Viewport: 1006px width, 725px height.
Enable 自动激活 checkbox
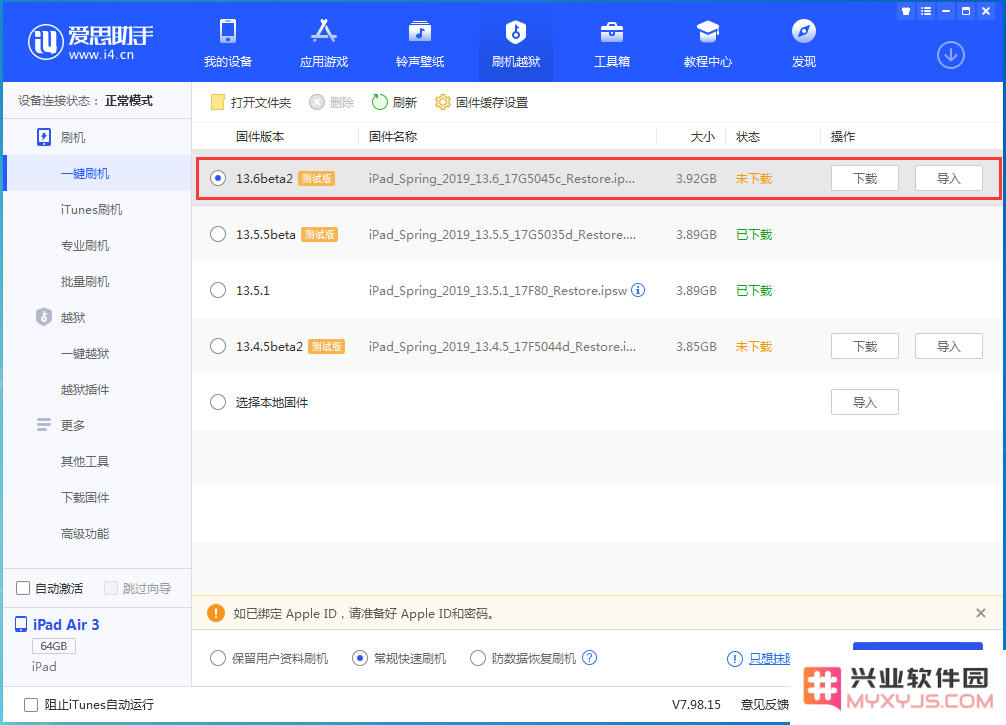pos(23,588)
